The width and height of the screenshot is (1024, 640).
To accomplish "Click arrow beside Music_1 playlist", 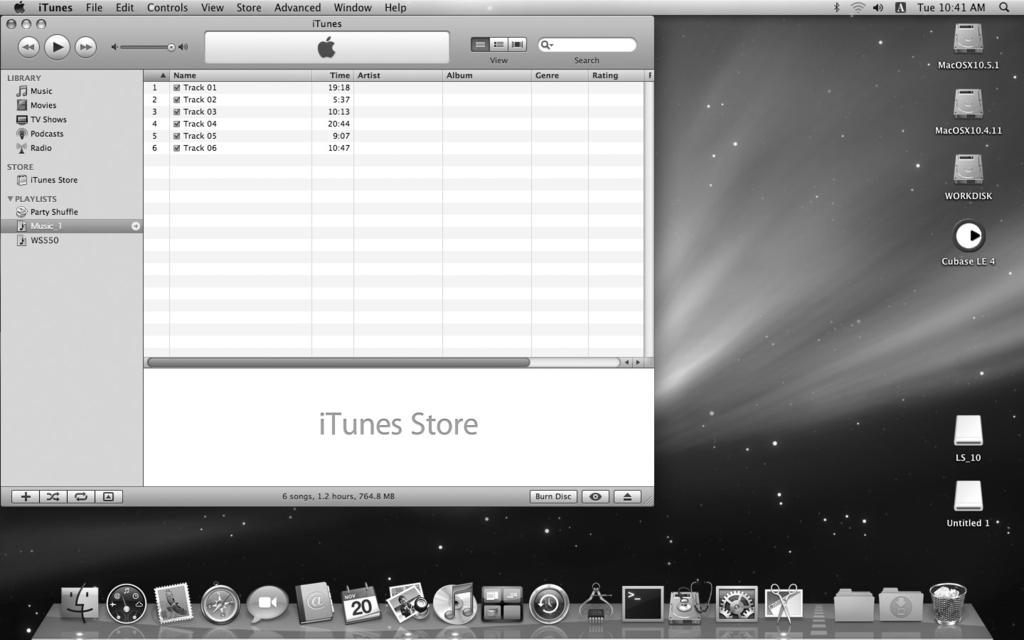I will [136, 227].
